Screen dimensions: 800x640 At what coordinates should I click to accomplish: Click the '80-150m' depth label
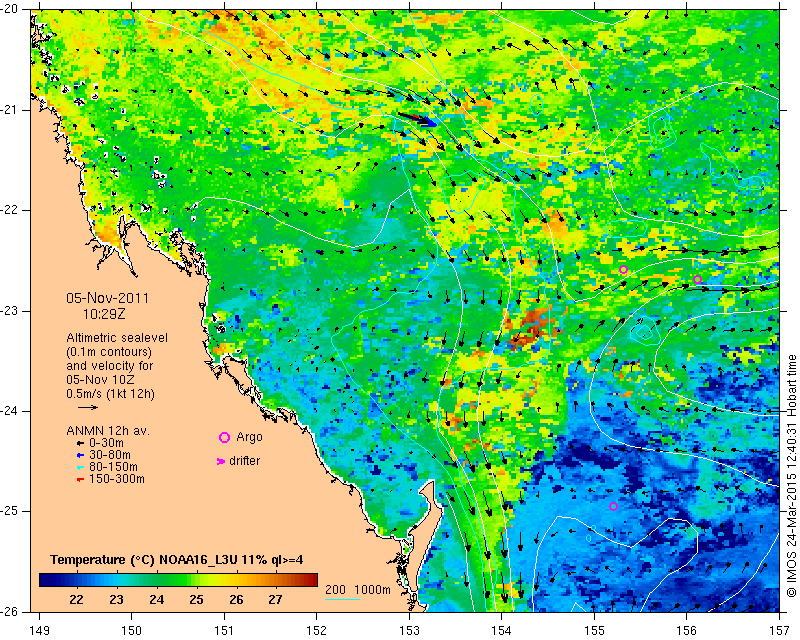click(113, 467)
